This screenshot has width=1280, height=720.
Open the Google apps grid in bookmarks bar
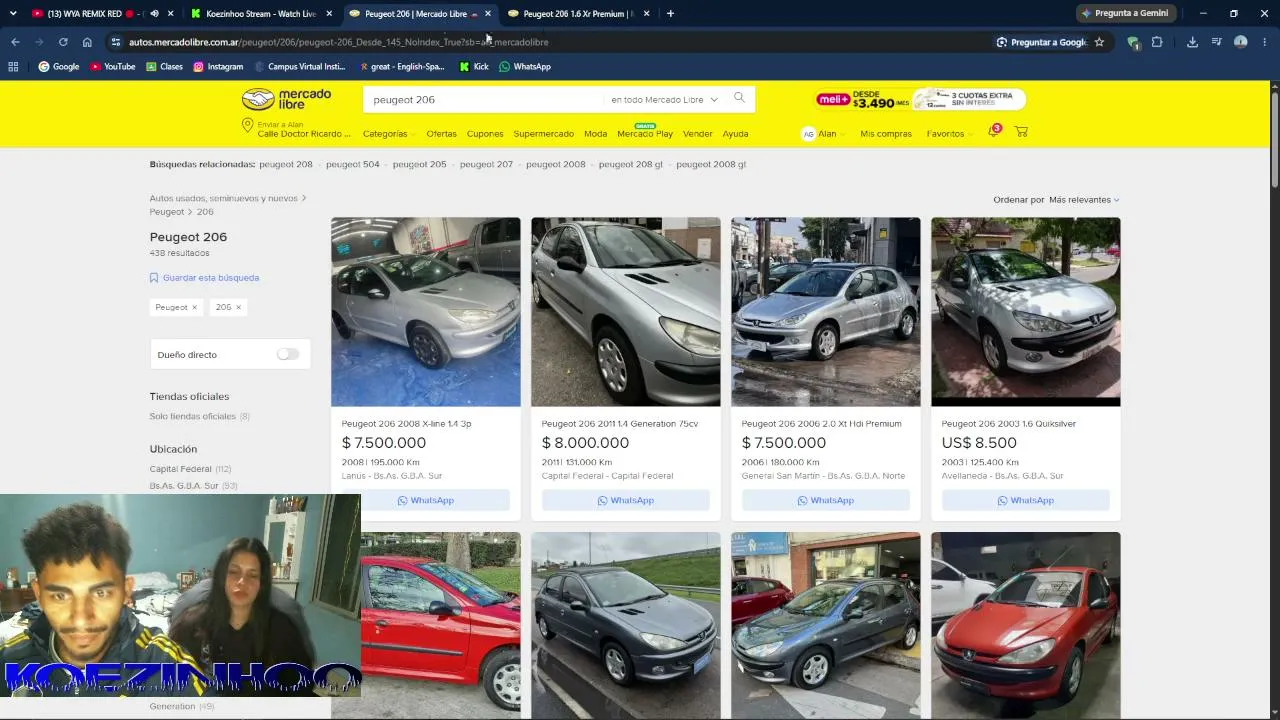[x=13, y=67]
